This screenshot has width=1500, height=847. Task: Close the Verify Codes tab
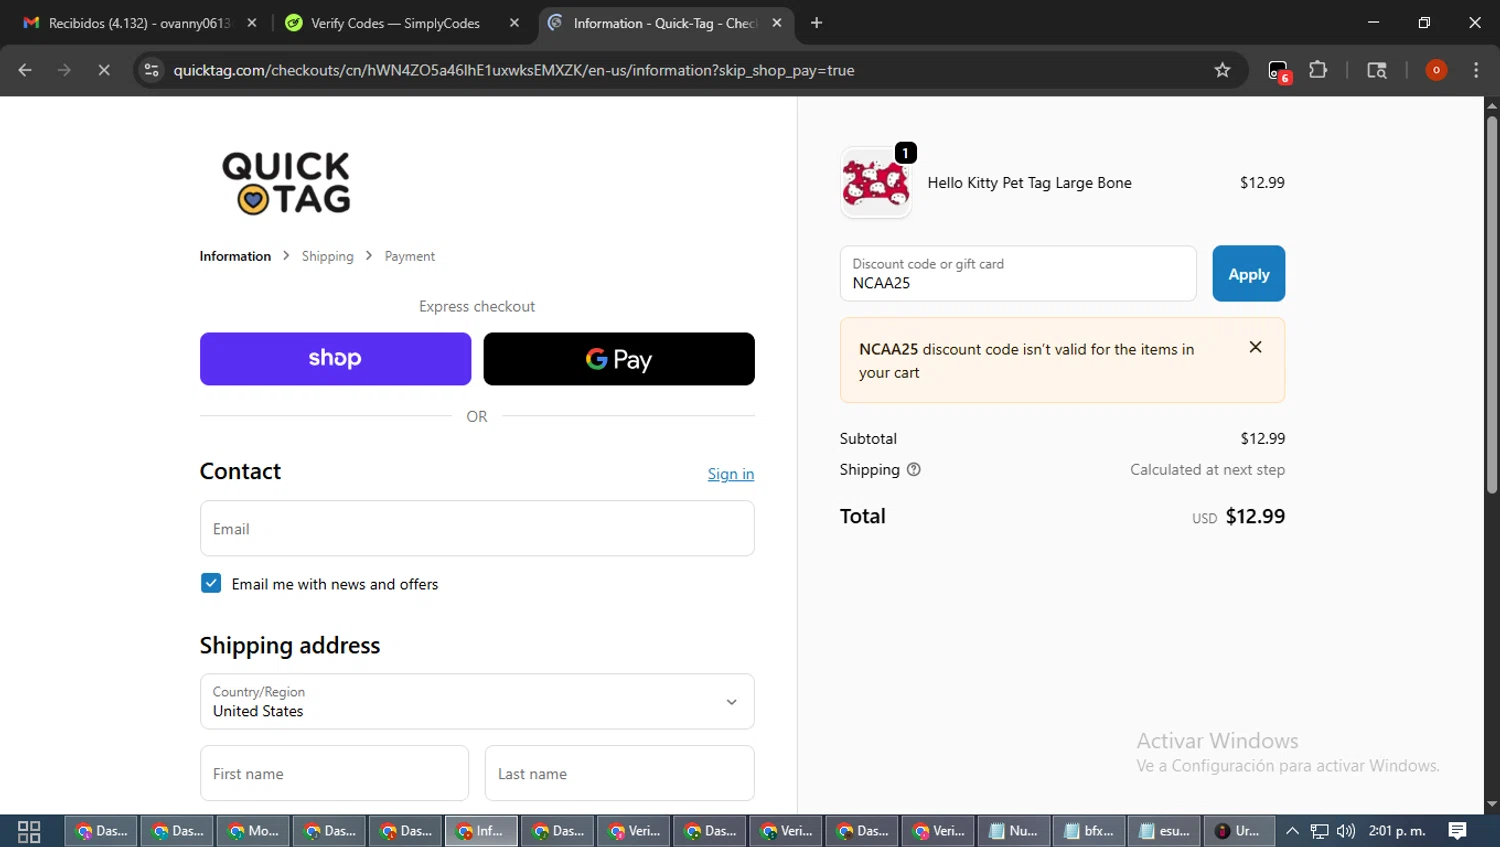tap(514, 23)
